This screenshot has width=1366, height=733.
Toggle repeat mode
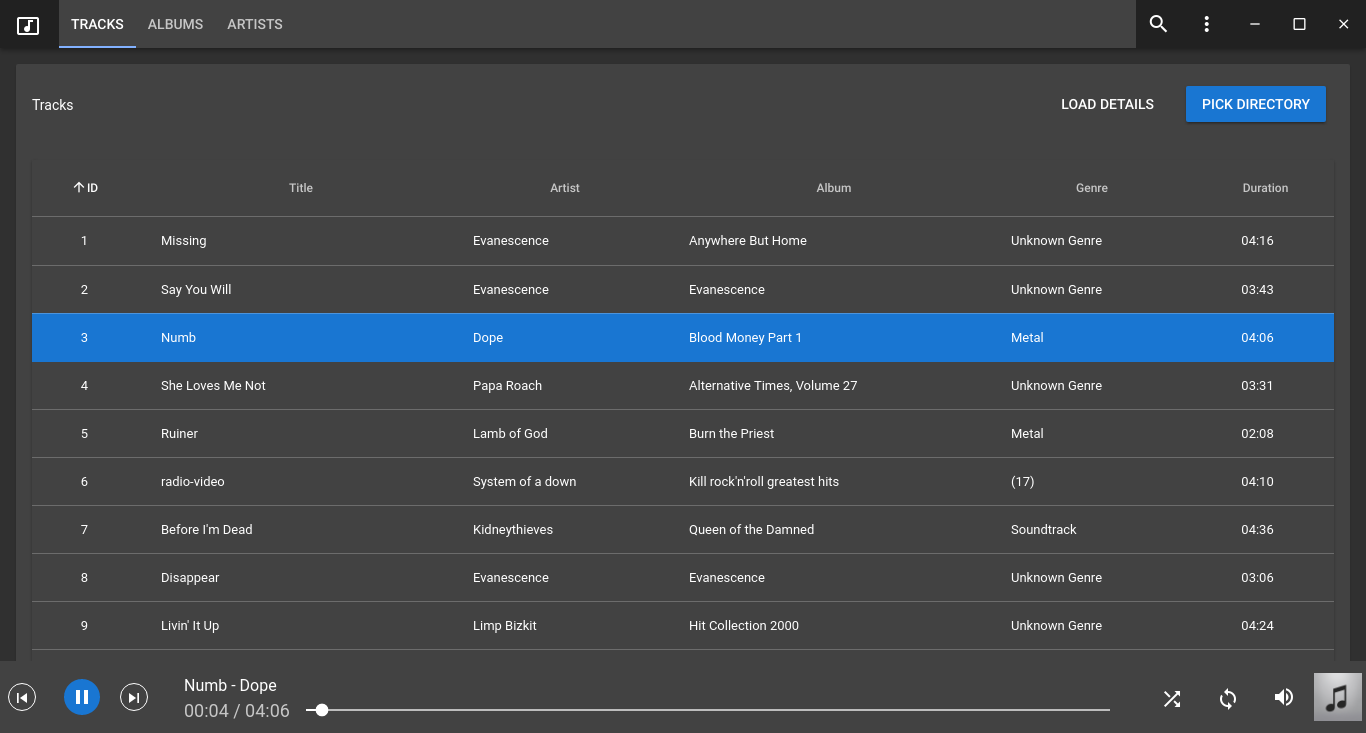pos(1228,698)
